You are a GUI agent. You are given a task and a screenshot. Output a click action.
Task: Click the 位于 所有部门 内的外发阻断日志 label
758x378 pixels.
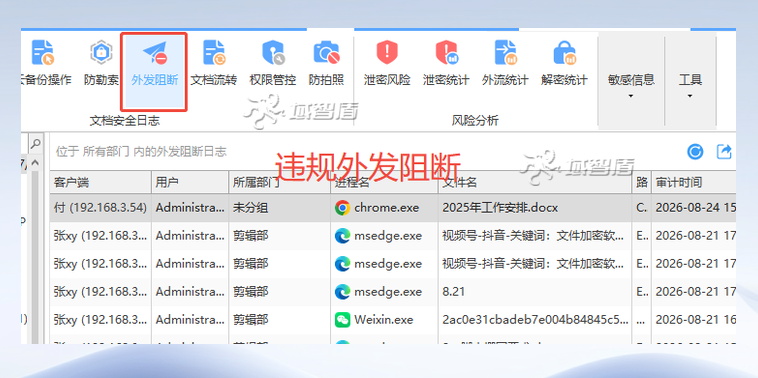pyautogui.click(x=141, y=152)
